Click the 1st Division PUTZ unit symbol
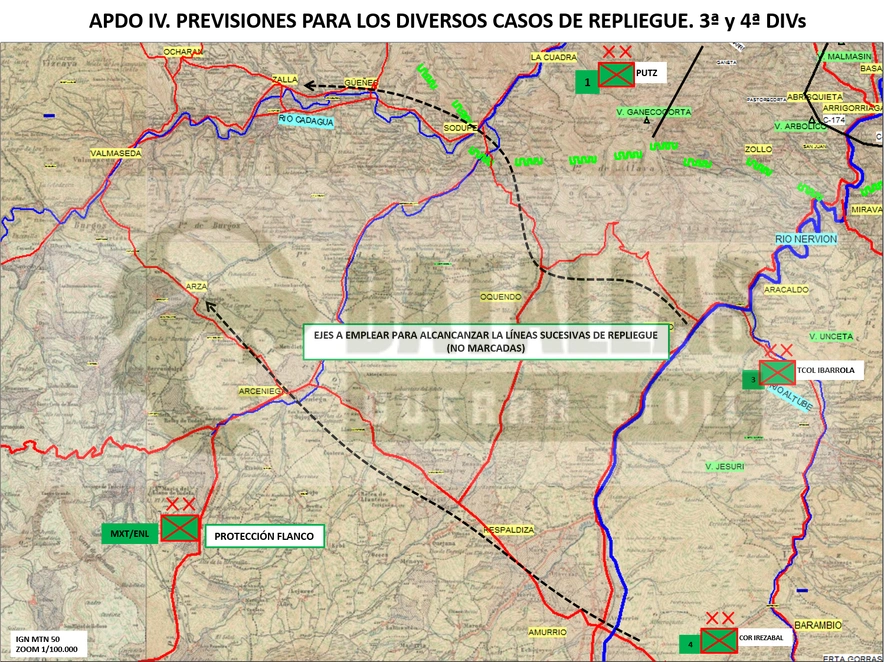This screenshot has height=662, width=884. tap(616, 74)
